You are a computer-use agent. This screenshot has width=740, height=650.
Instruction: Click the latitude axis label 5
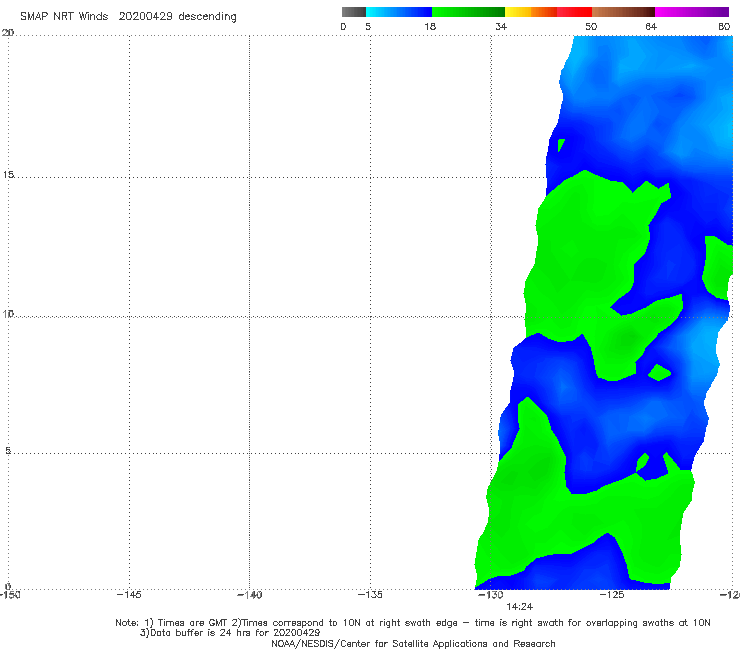click(8, 450)
